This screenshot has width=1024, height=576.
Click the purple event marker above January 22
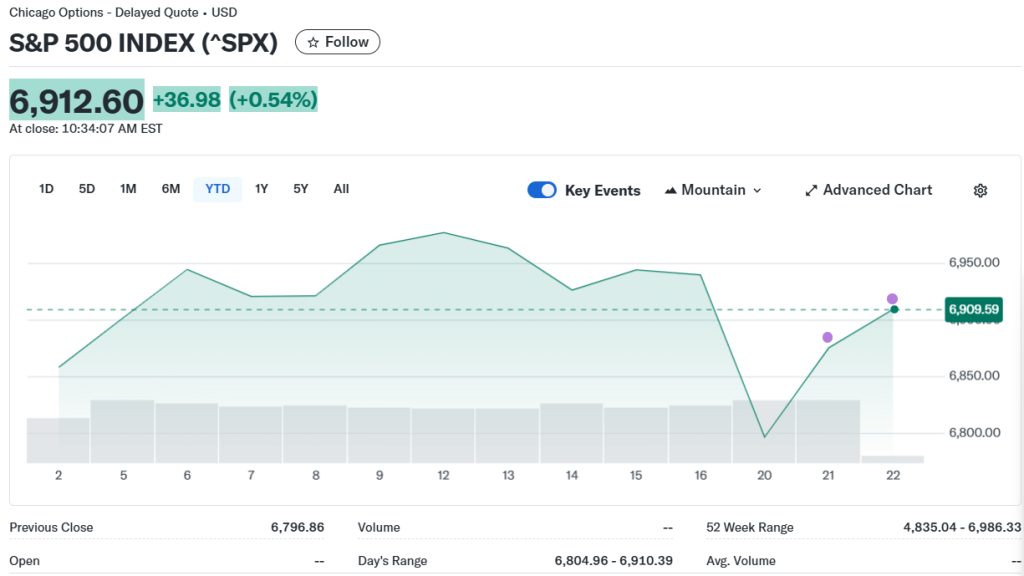click(892, 298)
